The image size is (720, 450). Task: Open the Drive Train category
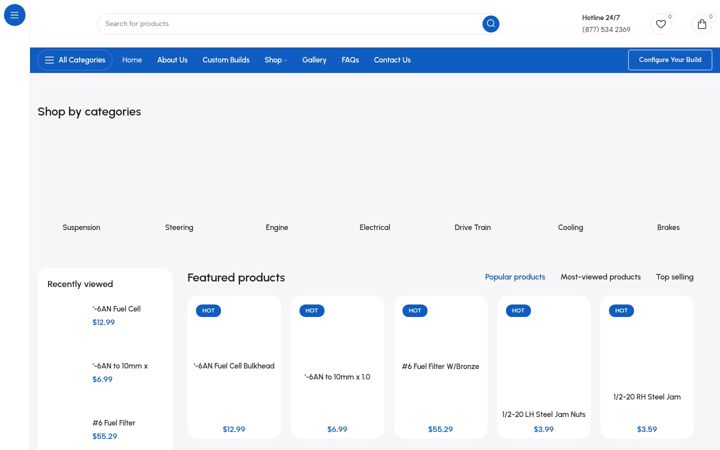click(x=472, y=227)
